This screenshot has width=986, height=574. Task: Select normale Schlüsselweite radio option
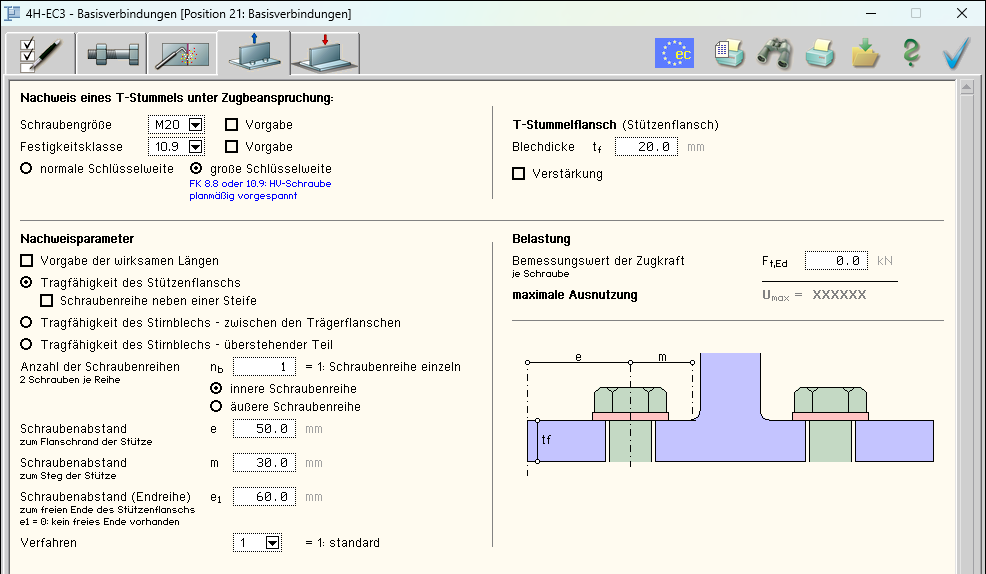point(27,169)
